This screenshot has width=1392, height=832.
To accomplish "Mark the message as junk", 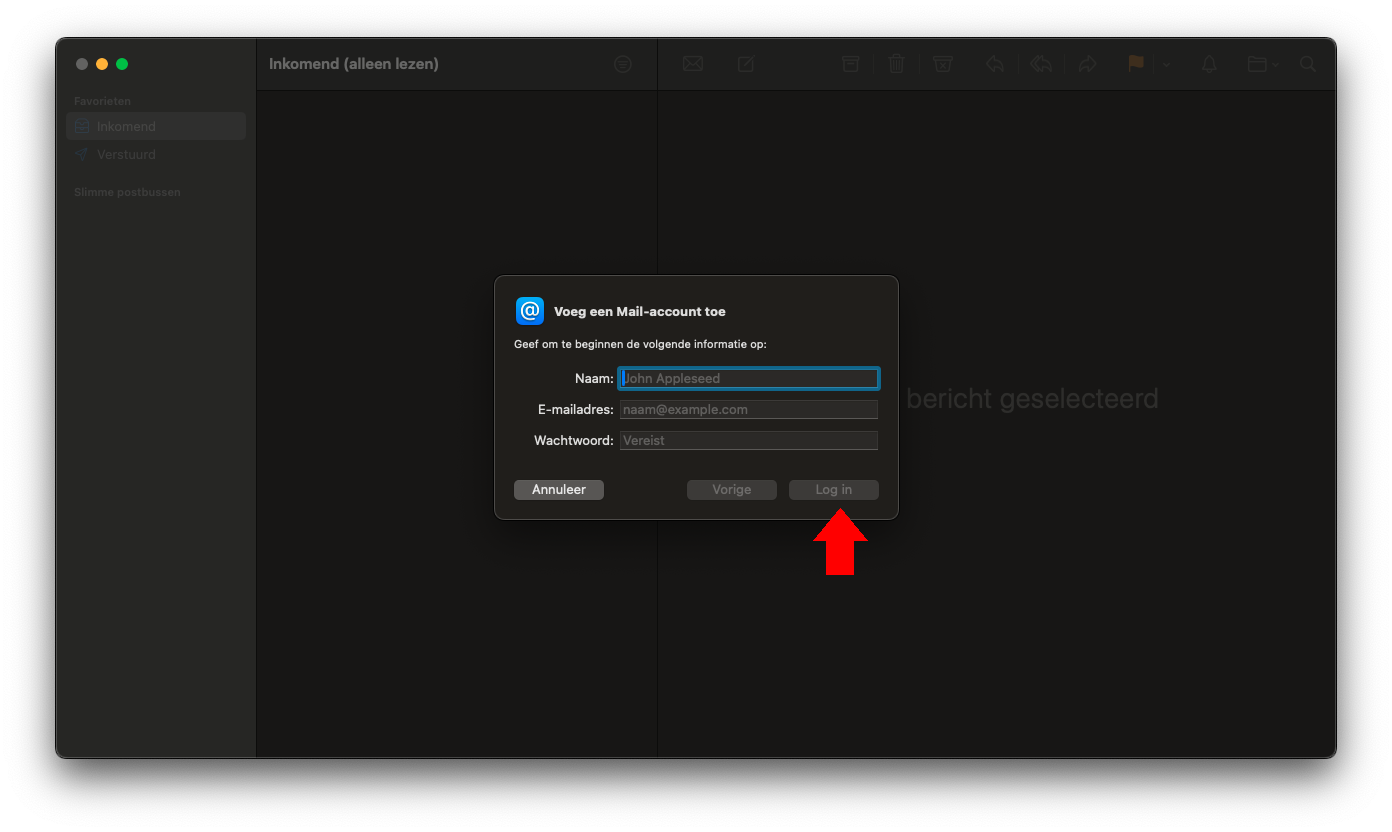I will [x=942, y=63].
